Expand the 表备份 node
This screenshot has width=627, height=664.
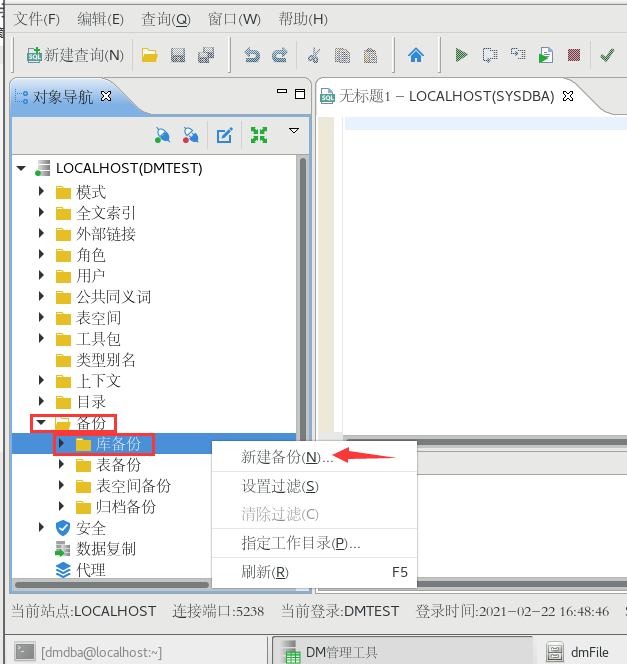coord(61,465)
